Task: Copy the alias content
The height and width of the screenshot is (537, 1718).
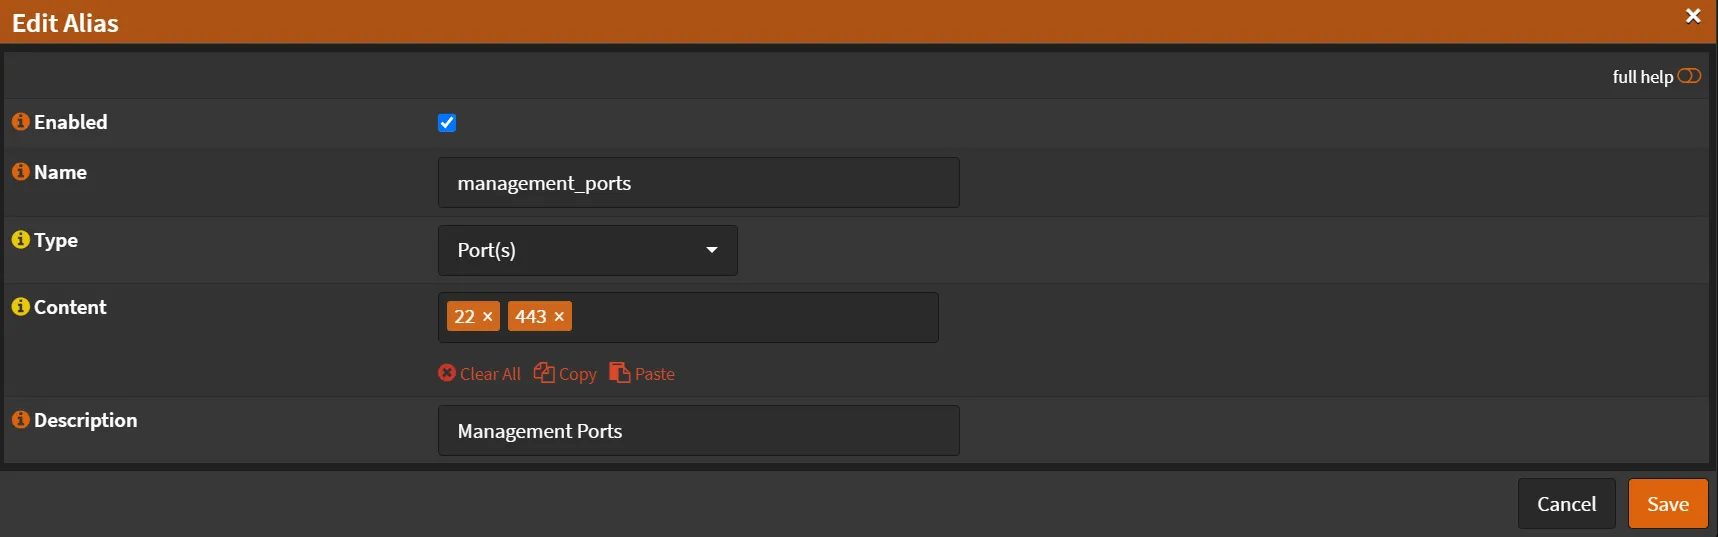Action: tap(565, 374)
